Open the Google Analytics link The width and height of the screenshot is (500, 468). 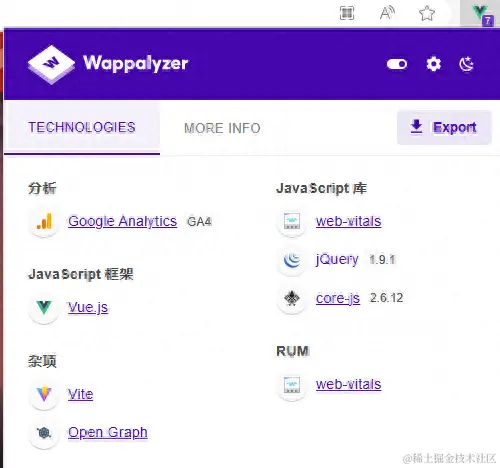[122, 221]
